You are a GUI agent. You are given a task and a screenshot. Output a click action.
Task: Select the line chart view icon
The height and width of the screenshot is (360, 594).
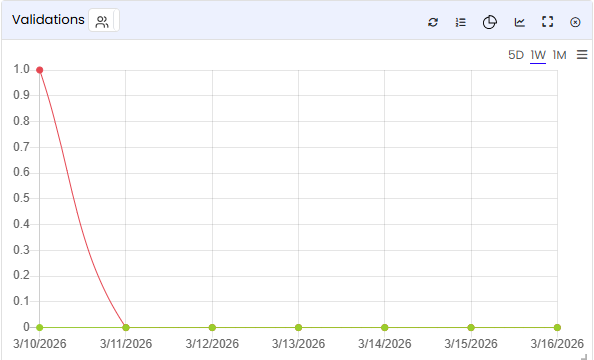click(519, 22)
